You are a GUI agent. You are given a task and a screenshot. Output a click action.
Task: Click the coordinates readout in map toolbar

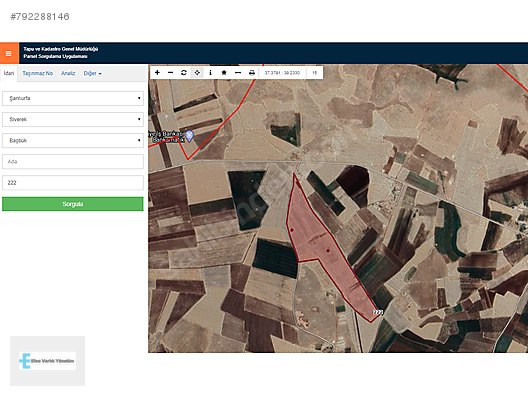tap(282, 73)
